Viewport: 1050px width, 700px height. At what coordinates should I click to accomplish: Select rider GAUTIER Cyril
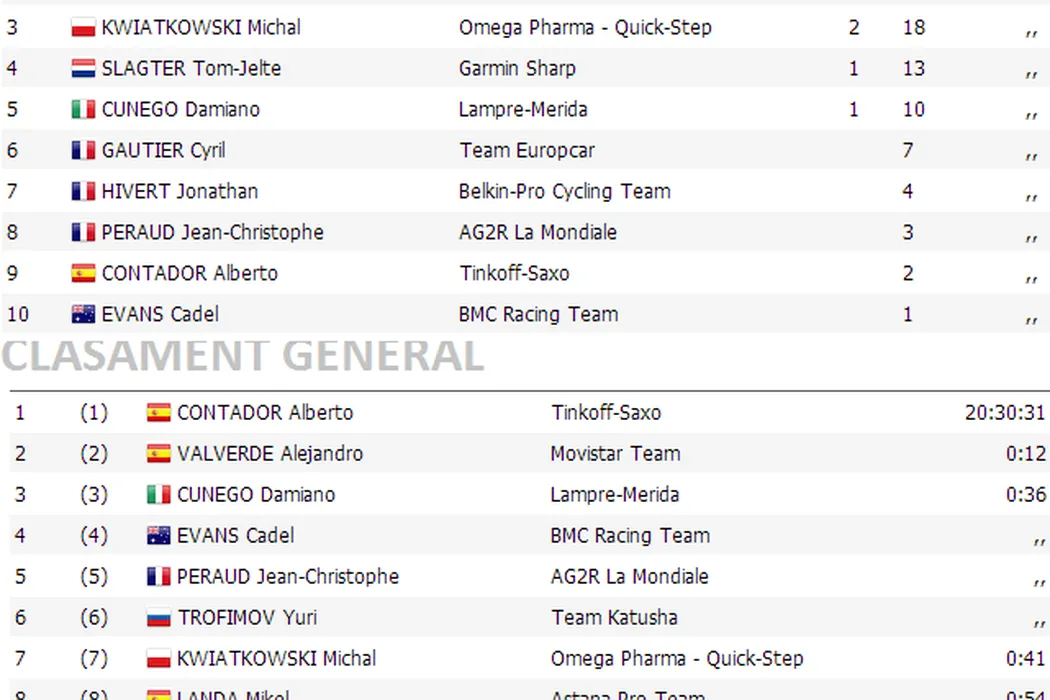pyautogui.click(x=163, y=151)
